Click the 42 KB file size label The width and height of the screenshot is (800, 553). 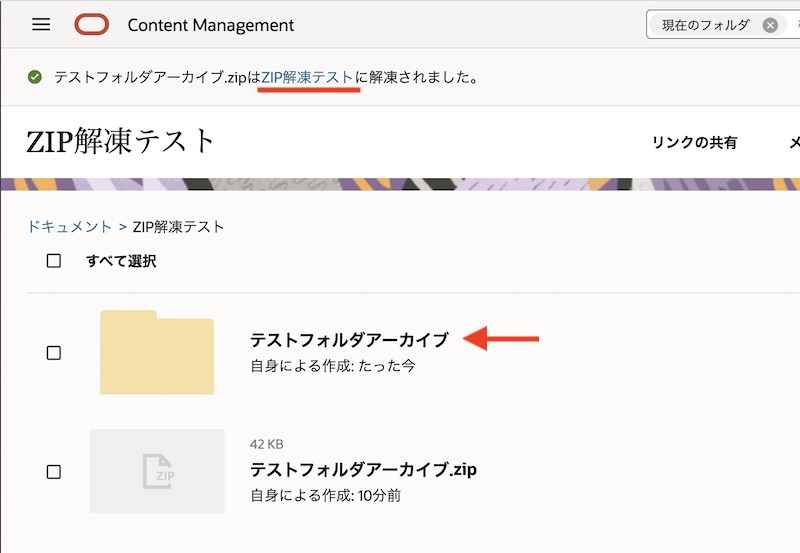click(x=266, y=444)
